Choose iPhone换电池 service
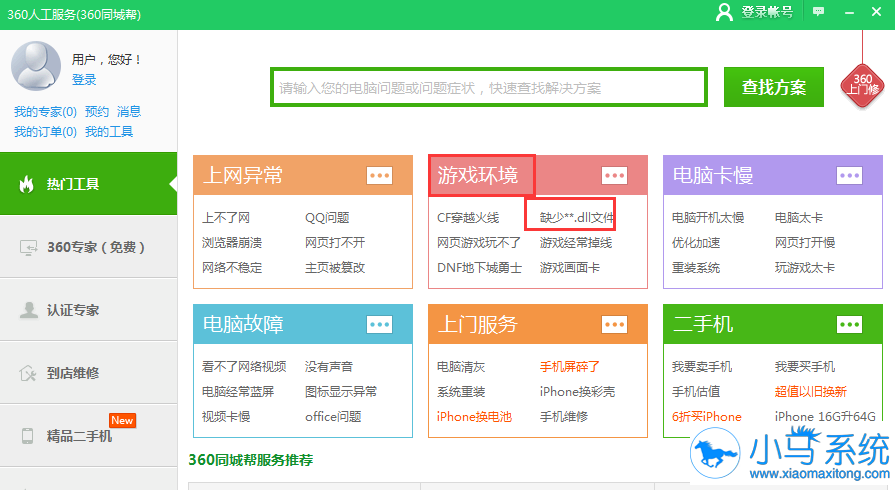The height and width of the screenshot is (490, 895). 474,417
